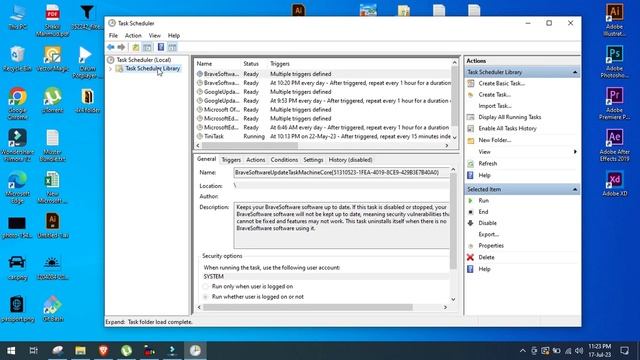Image resolution: width=640 pixels, height=360 pixels.
Task: Click the red Delete X icon
Action: [x=470, y=258]
